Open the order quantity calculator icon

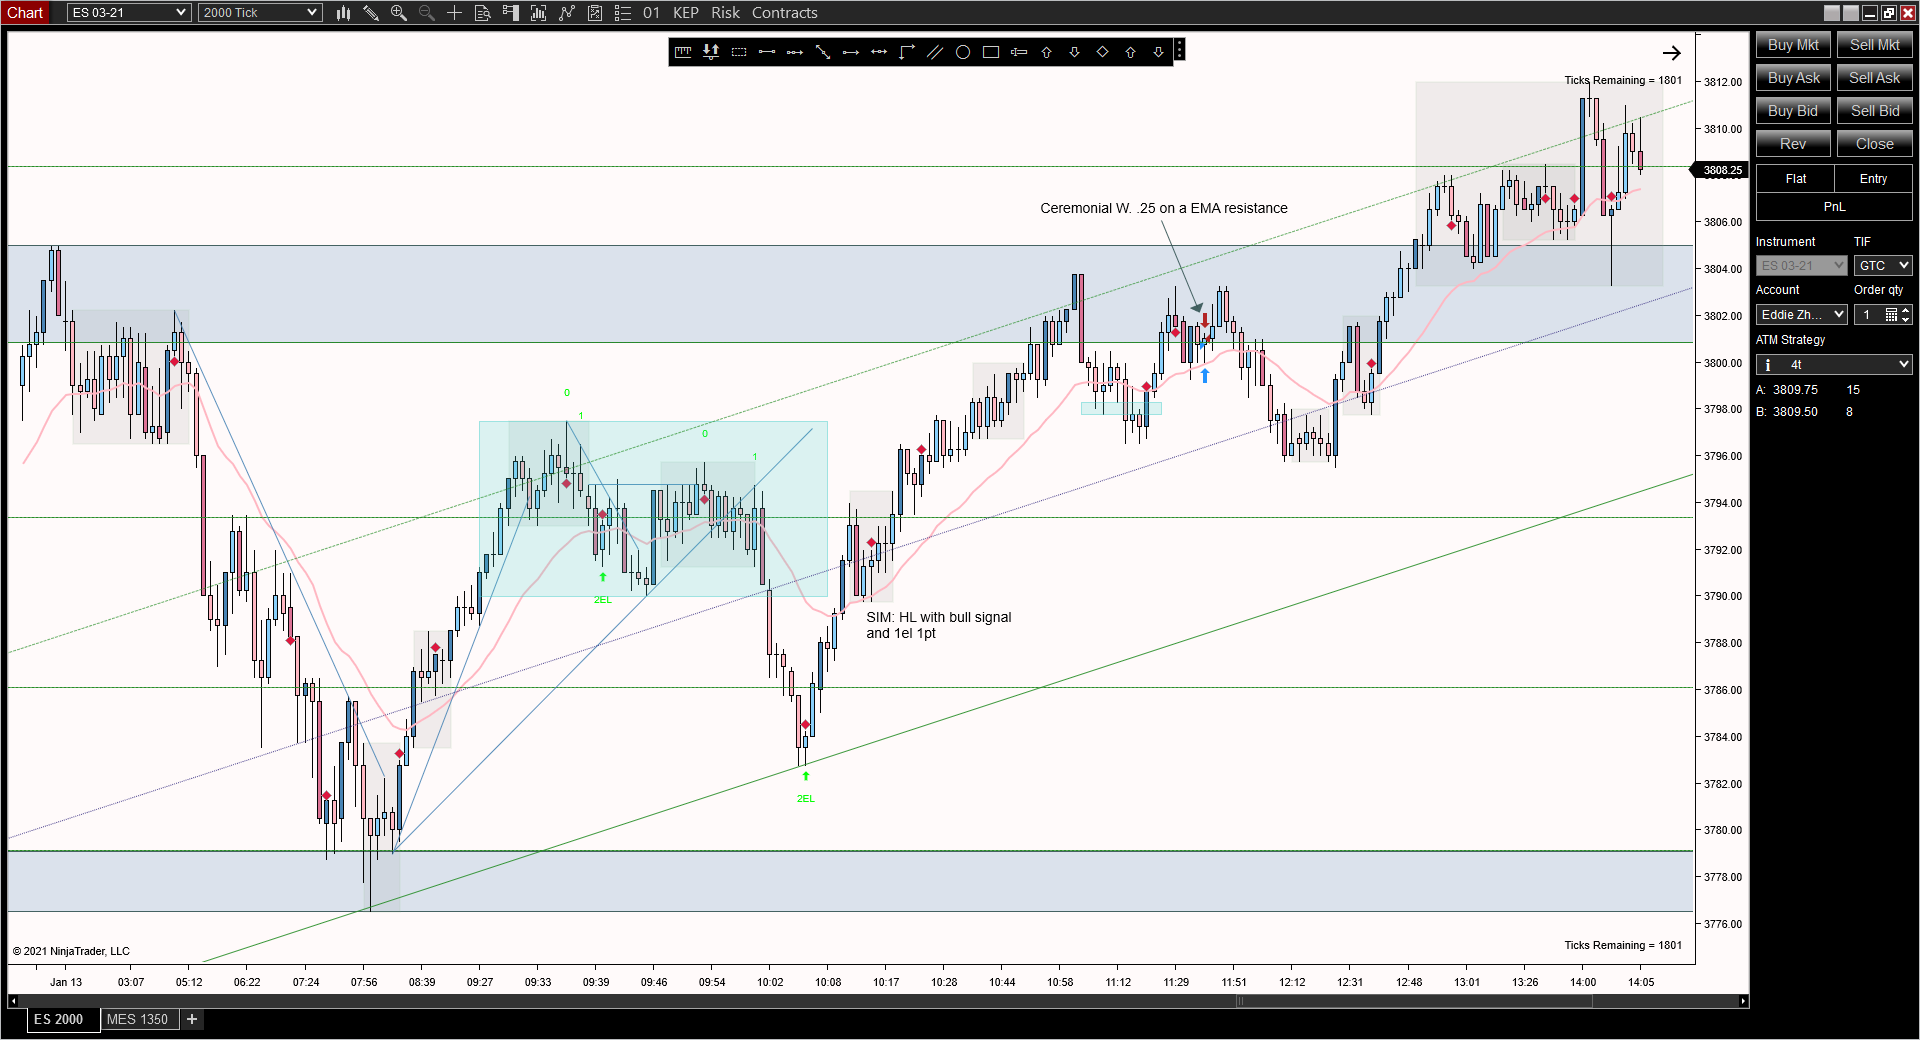coord(1891,315)
